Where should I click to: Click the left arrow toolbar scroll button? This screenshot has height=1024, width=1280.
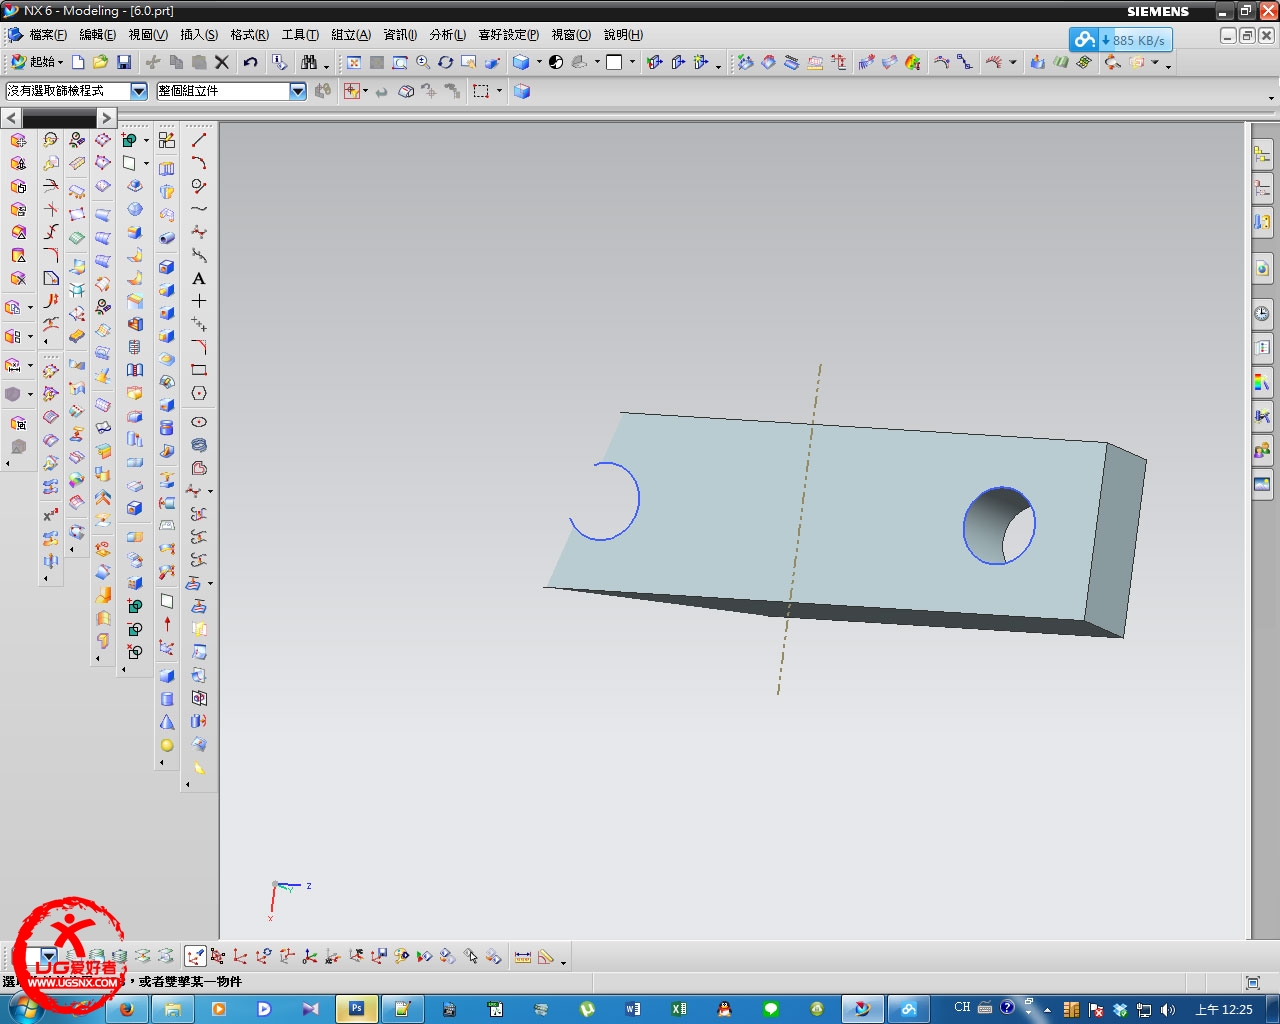12,118
